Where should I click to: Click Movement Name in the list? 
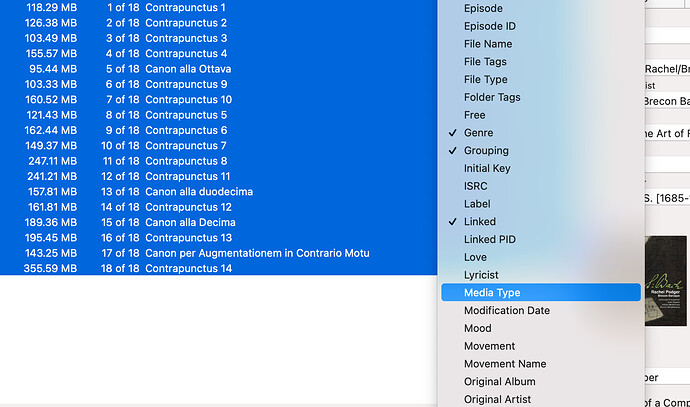coord(504,364)
